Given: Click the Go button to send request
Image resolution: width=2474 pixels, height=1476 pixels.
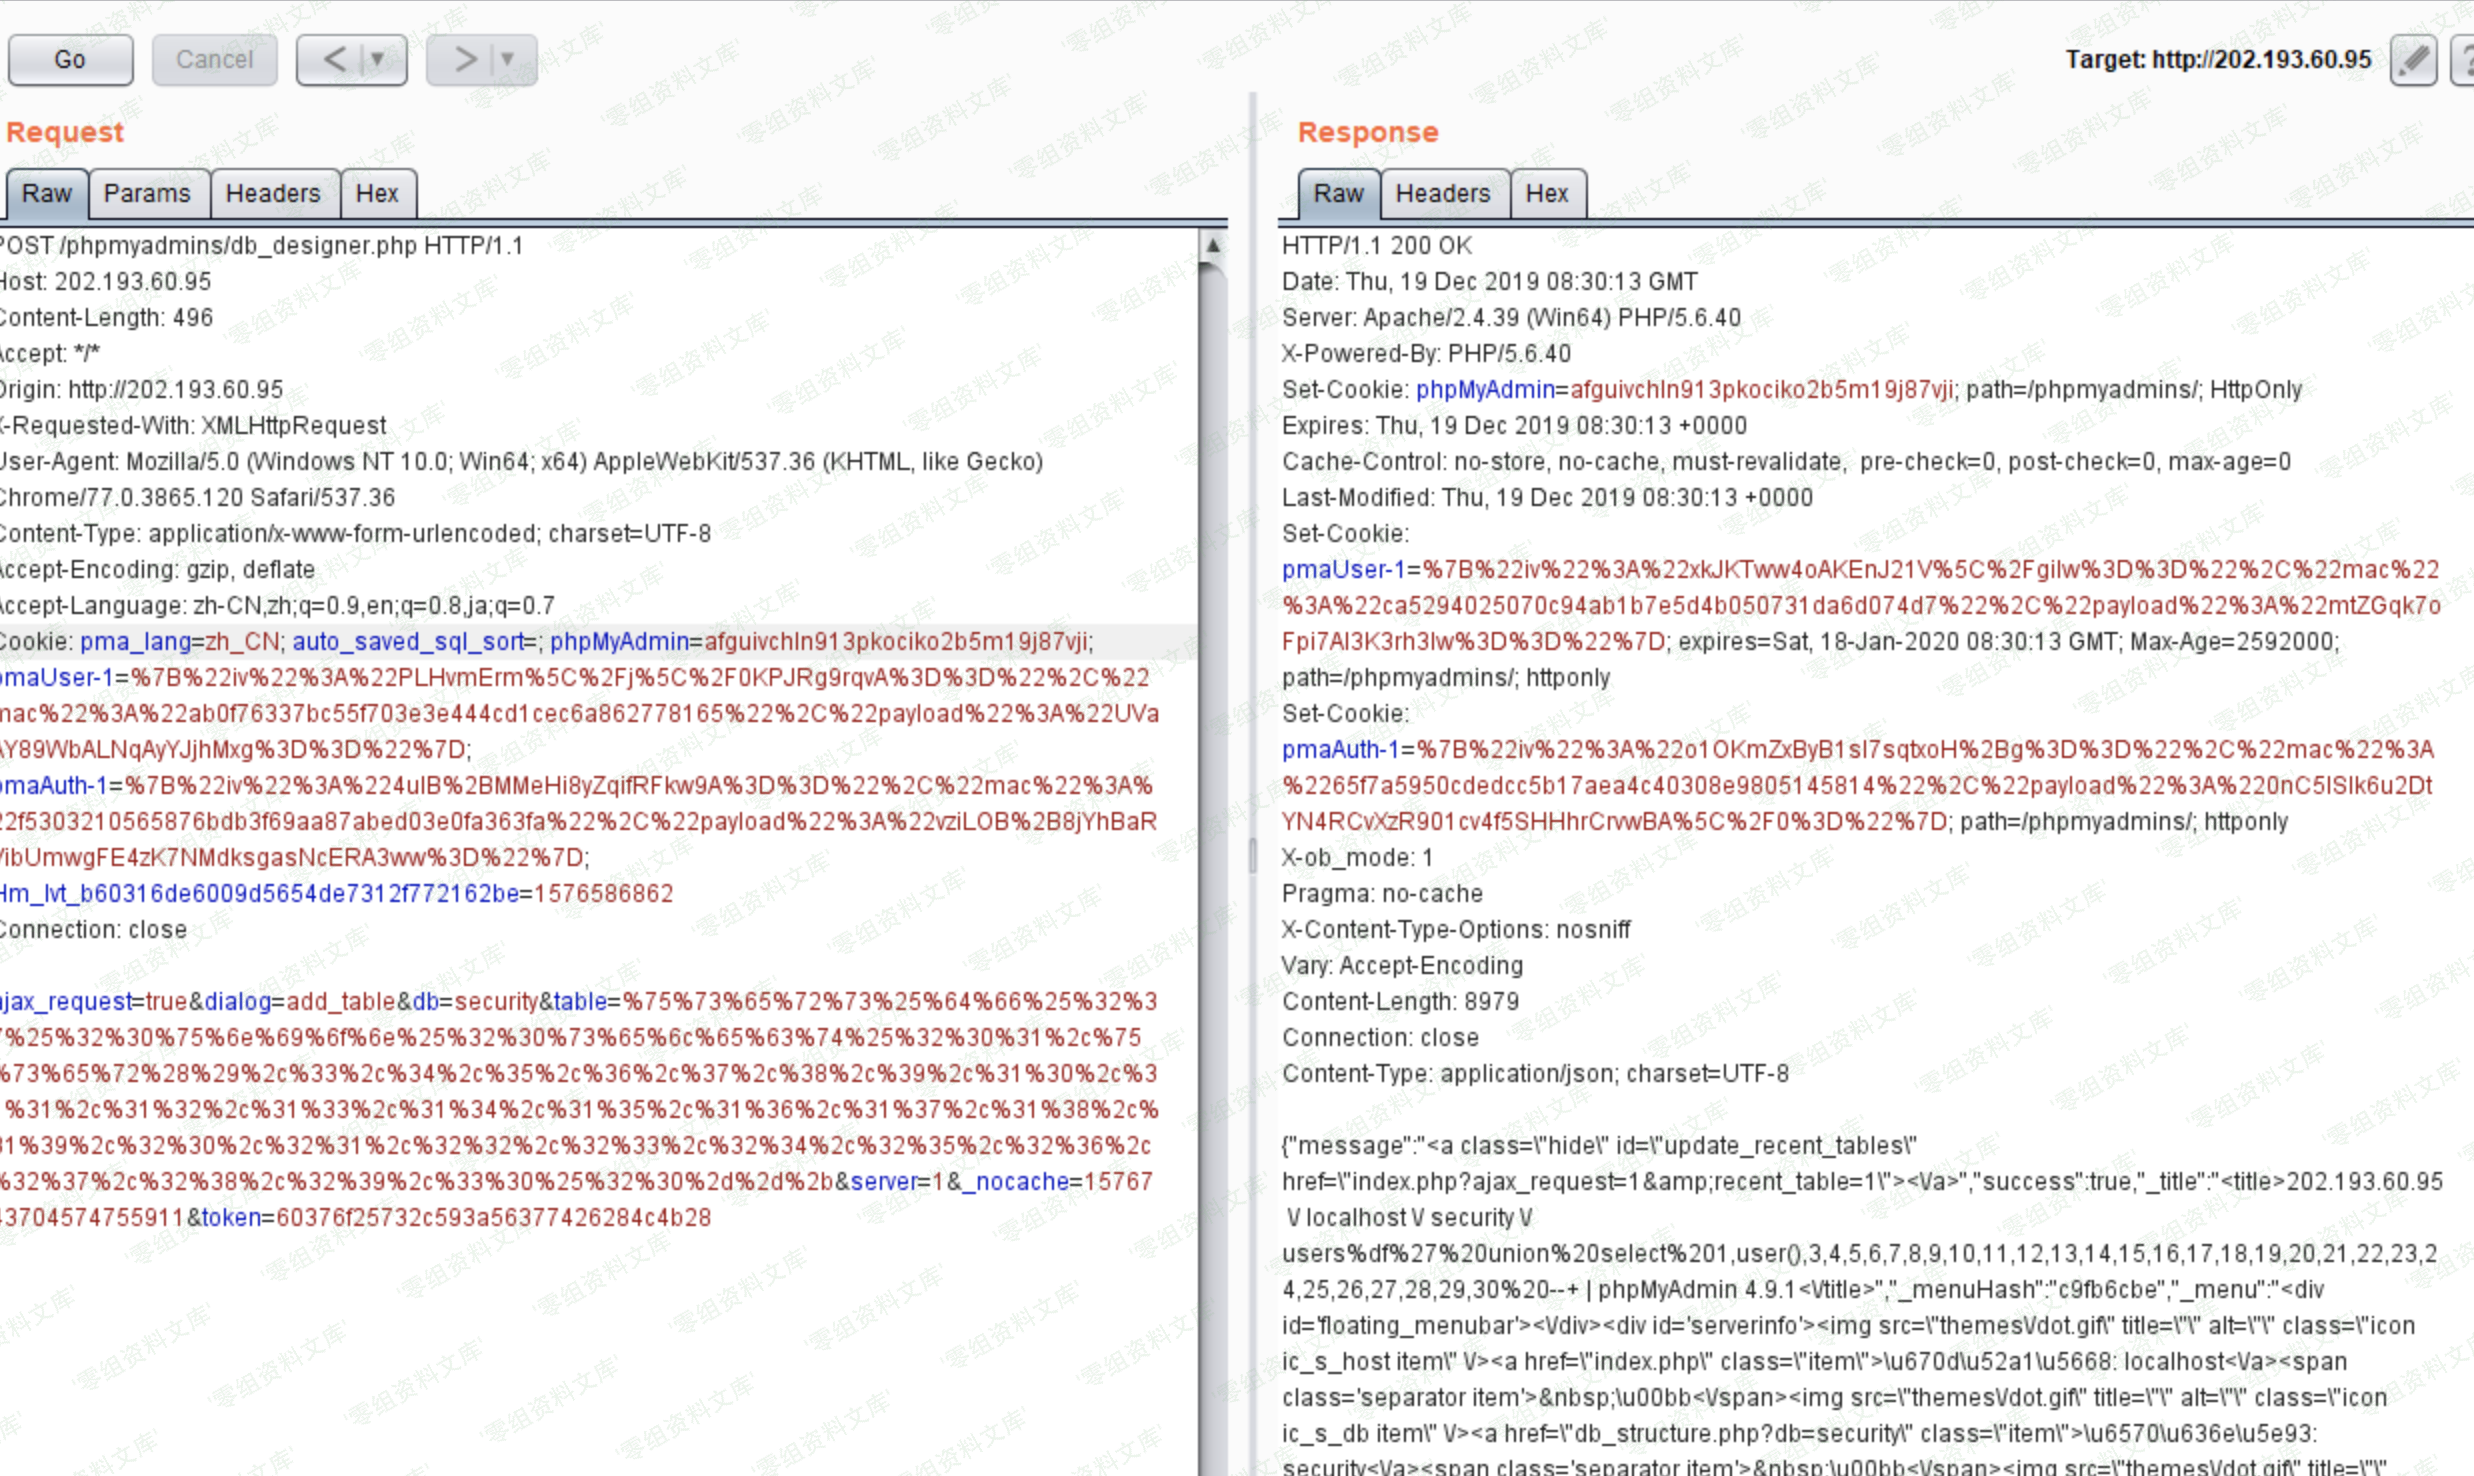Looking at the screenshot, I should tap(70, 60).
